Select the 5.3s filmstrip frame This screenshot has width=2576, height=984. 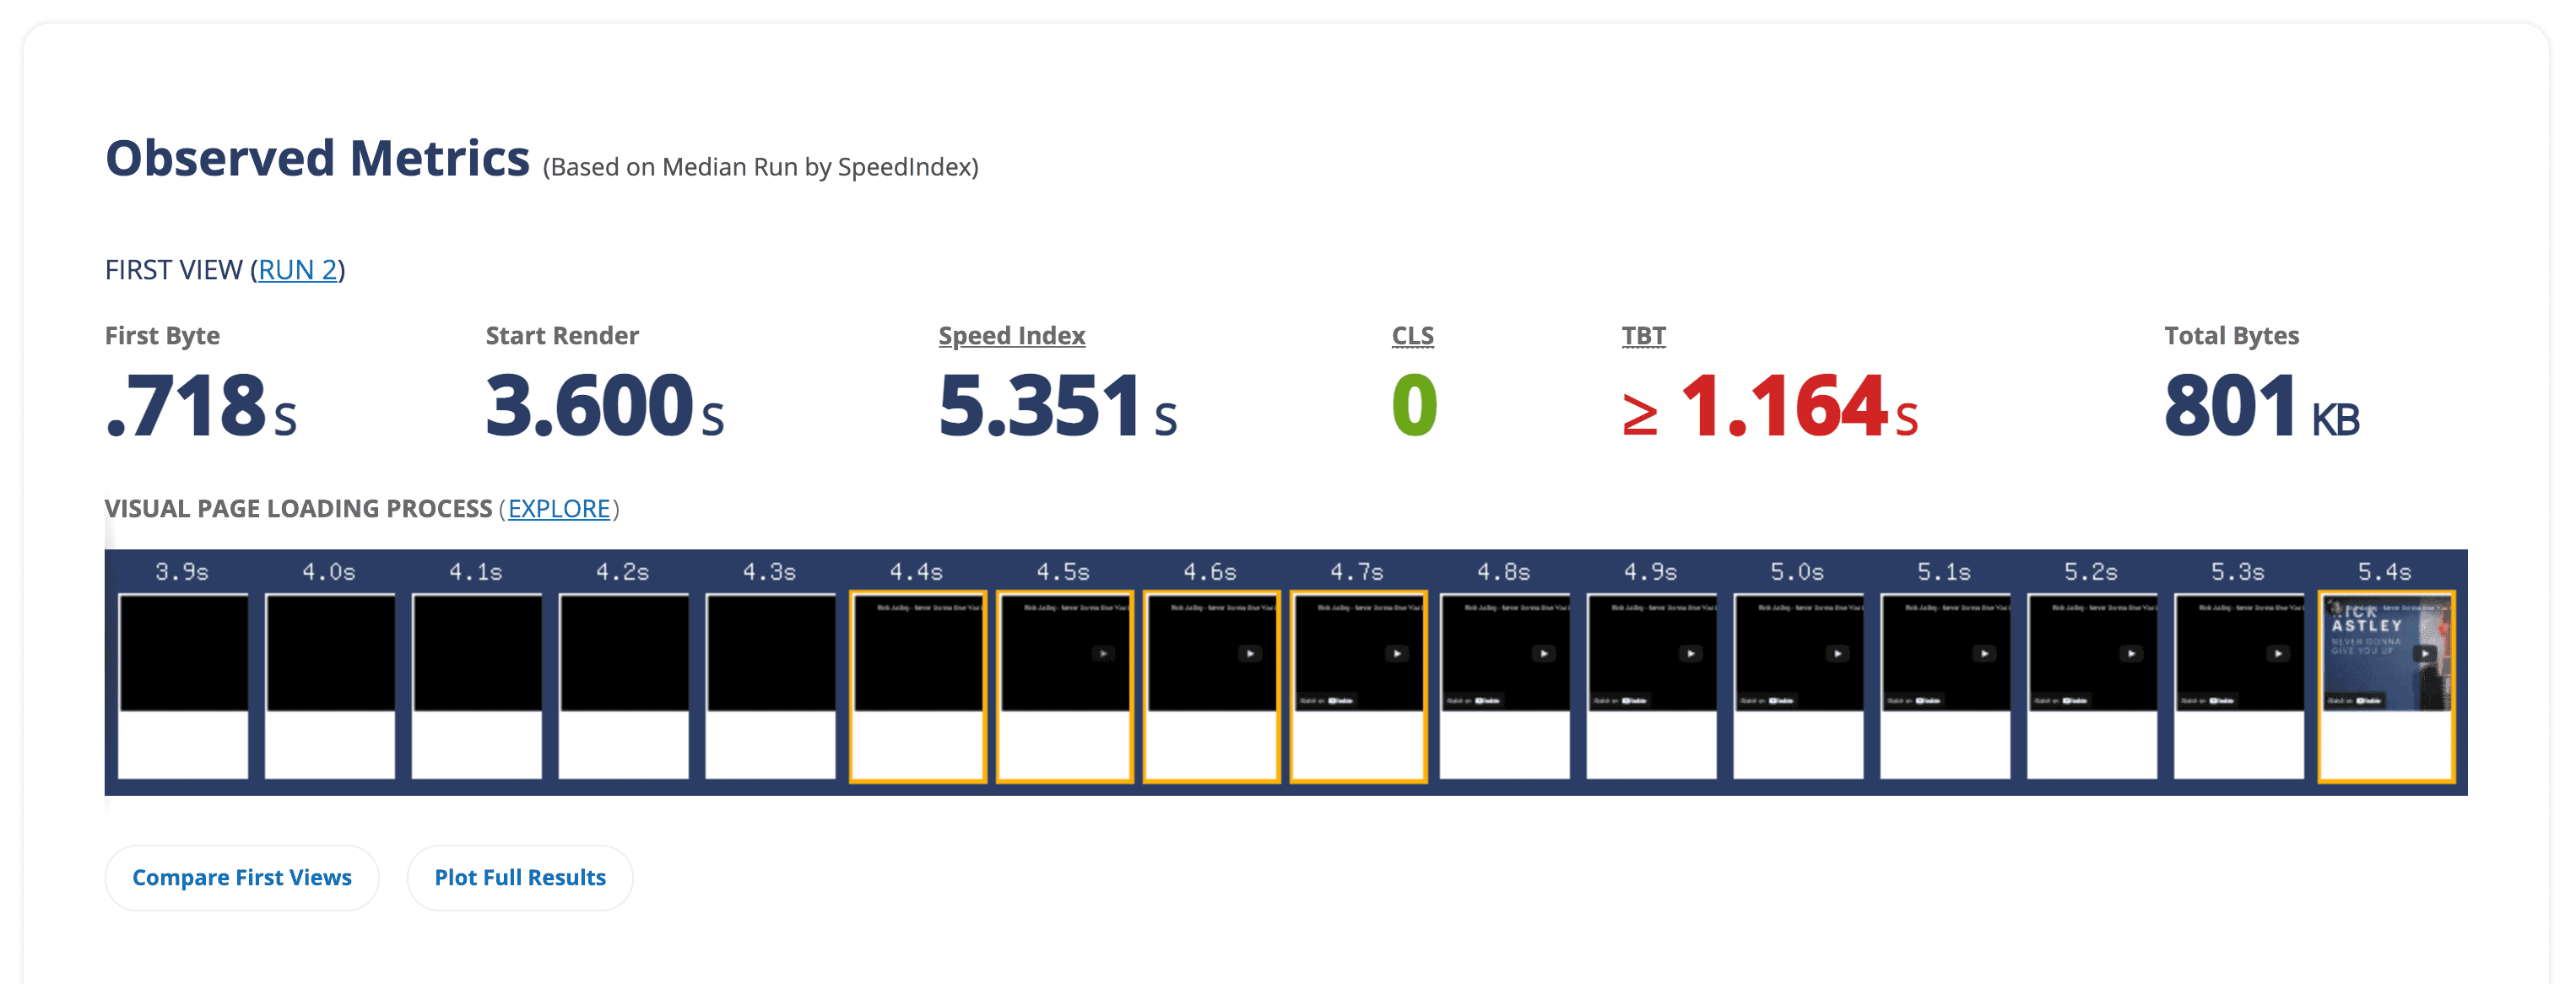point(2240,686)
